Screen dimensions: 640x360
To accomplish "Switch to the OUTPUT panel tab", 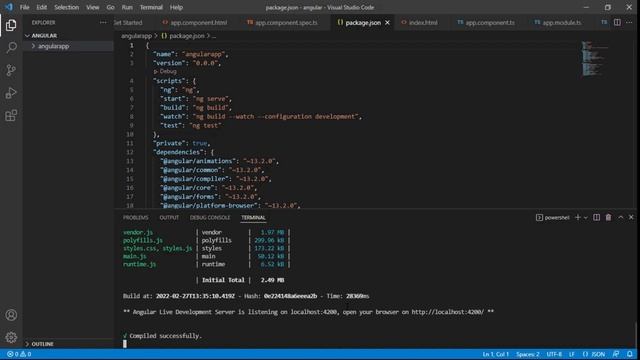I will coord(169,218).
